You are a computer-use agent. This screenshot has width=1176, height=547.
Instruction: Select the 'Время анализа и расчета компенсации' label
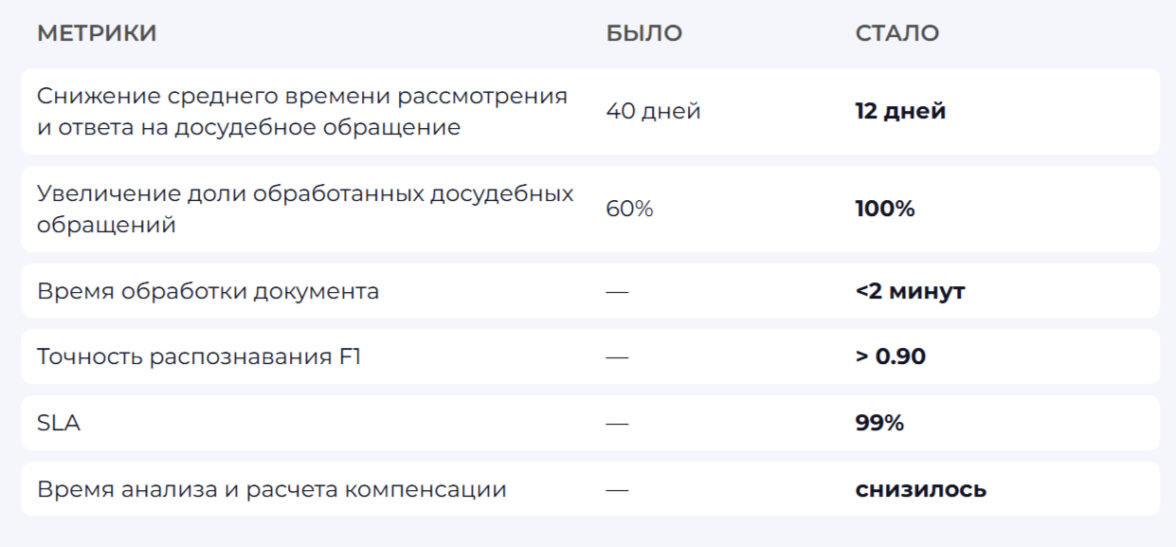[272, 489]
